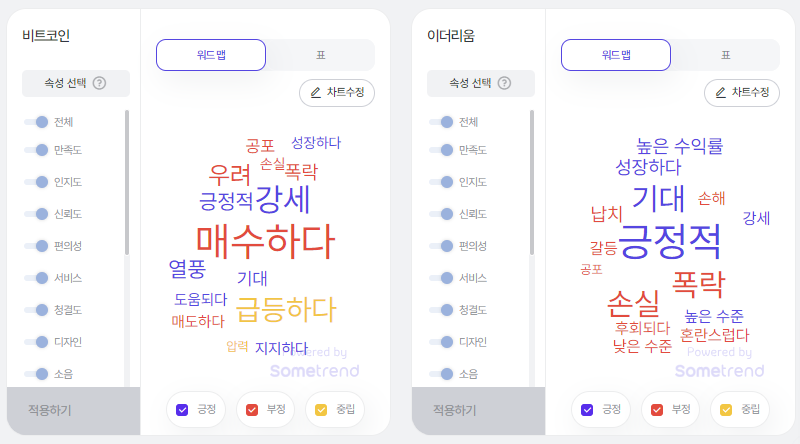Toggle 신뢰도 switch in 이더리움 panel
Viewport: 800px width, 444px height.
tap(441, 214)
